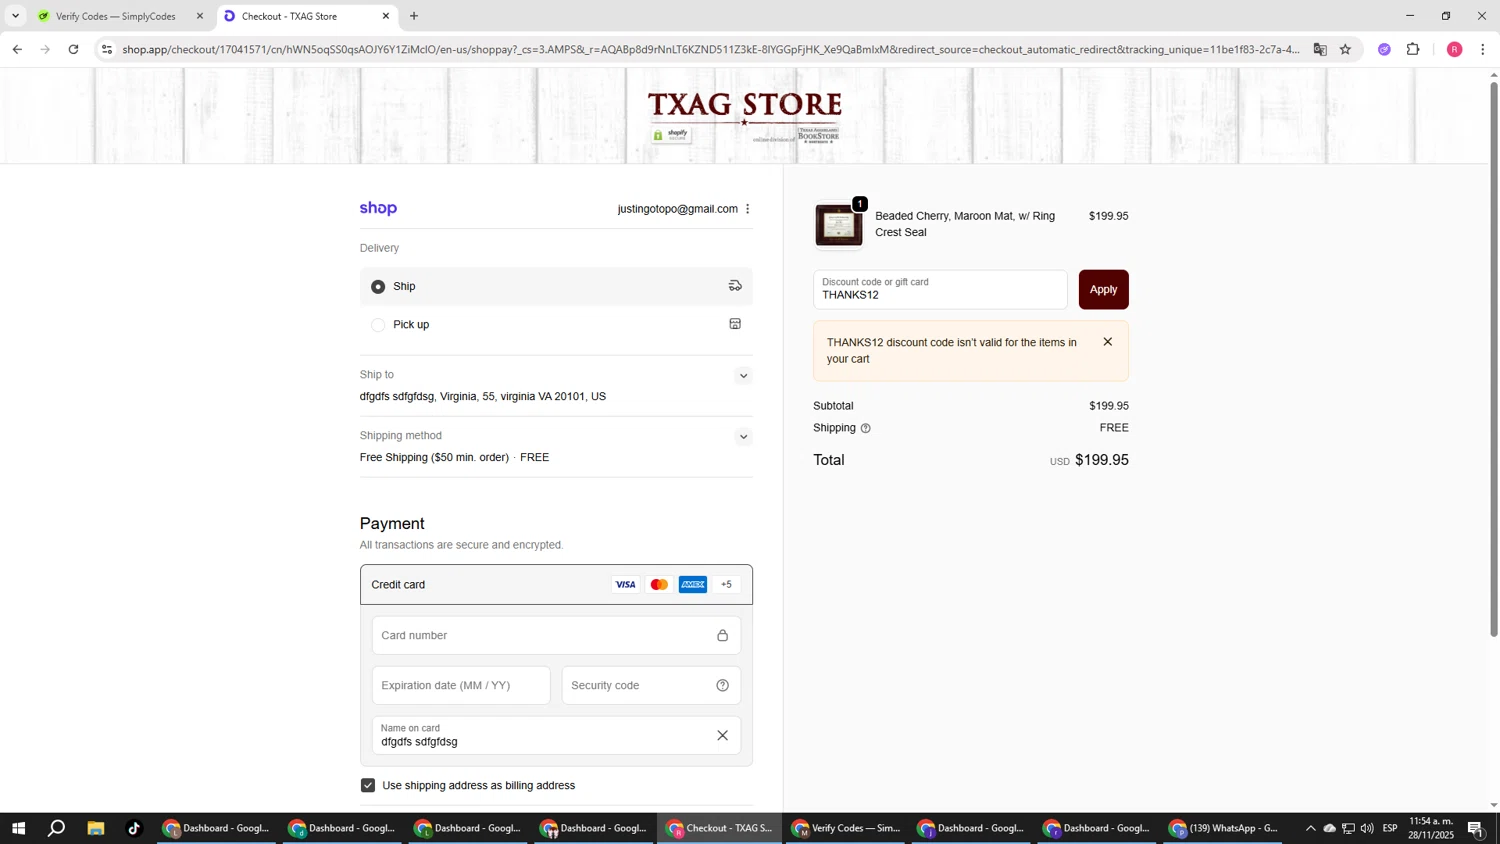The height and width of the screenshot is (844, 1500).
Task: Open TikTok app from taskbar
Action: click(x=134, y=828)
